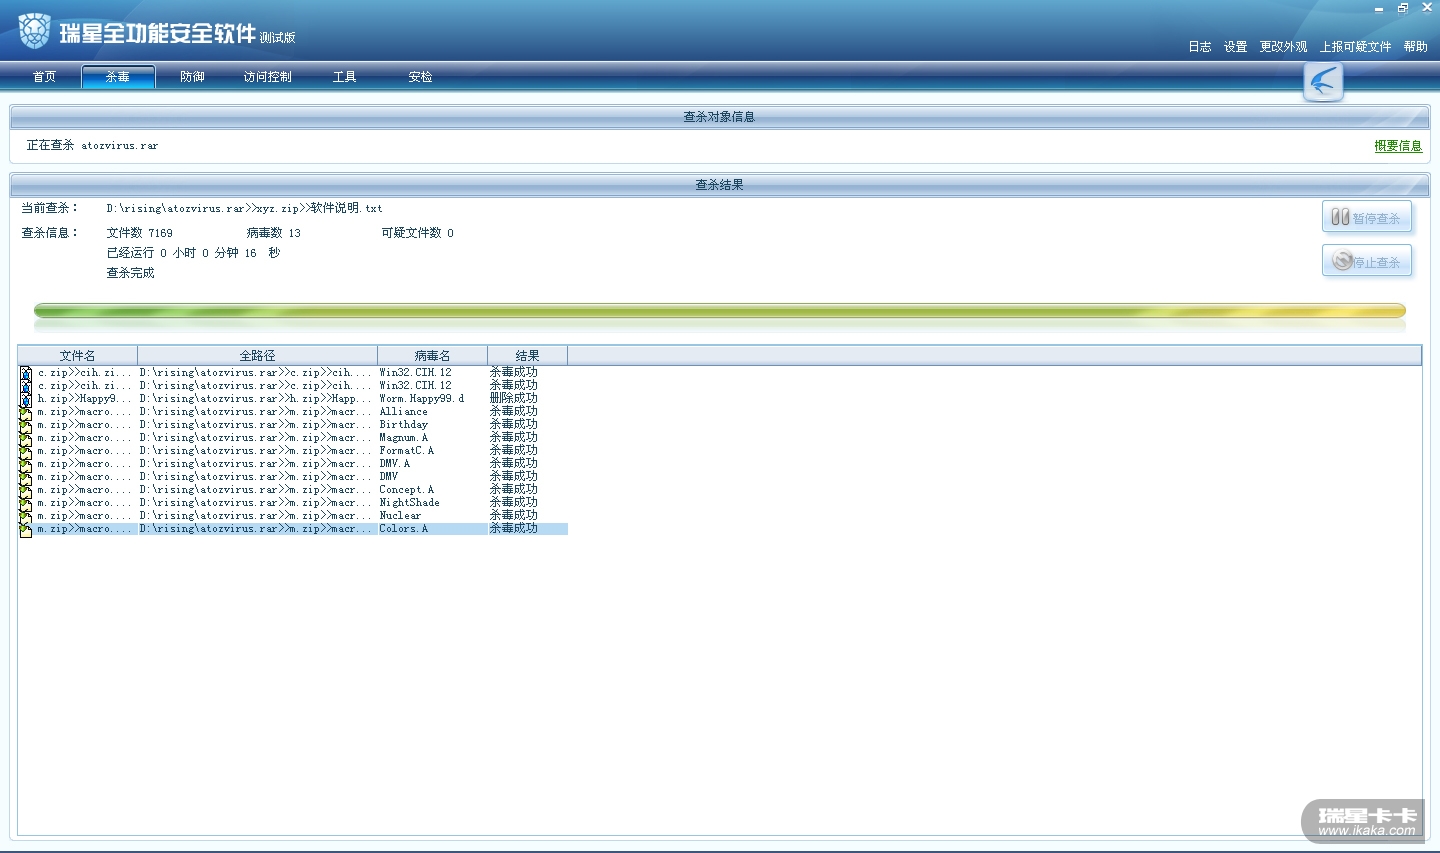This screenshot has width=1440, height=853.
Task: Open 设置 settings
Action: pyautogui.click(x=1236, y=47)
